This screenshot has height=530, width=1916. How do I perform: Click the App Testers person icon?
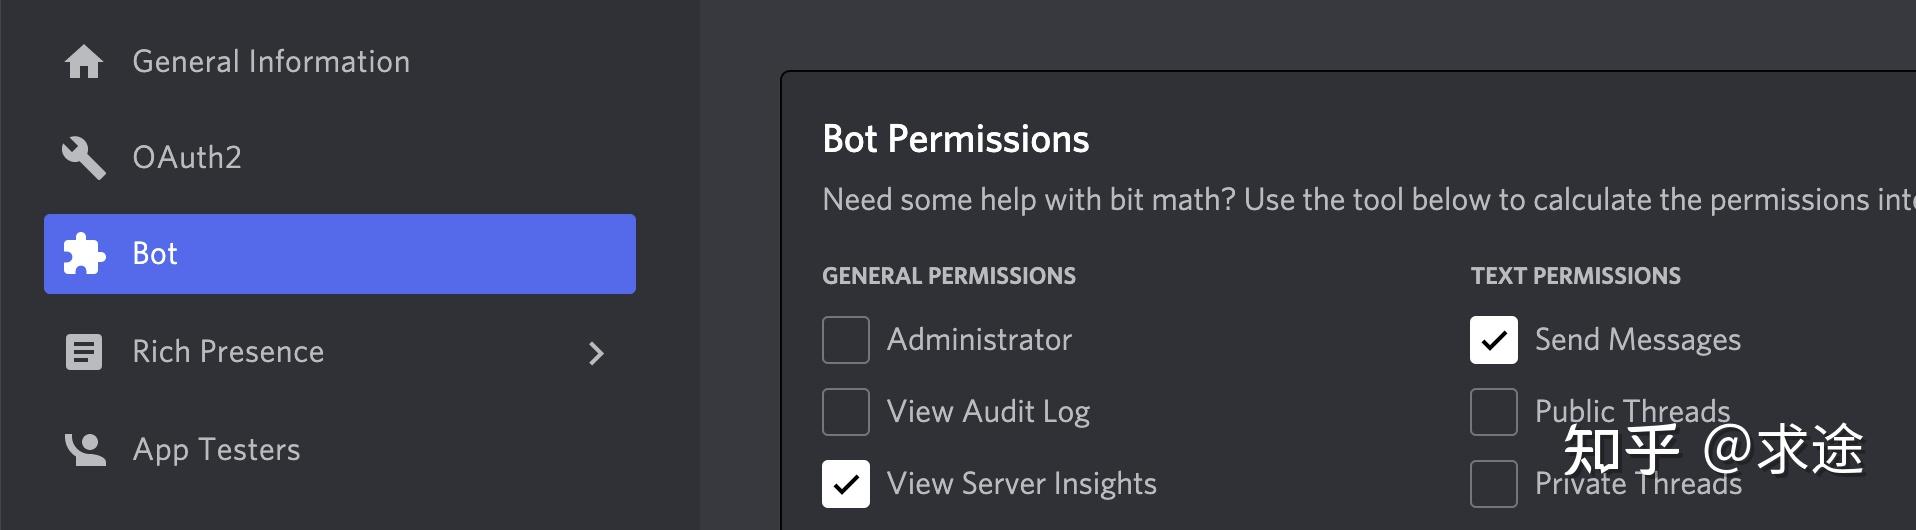(x=84, y=450)
